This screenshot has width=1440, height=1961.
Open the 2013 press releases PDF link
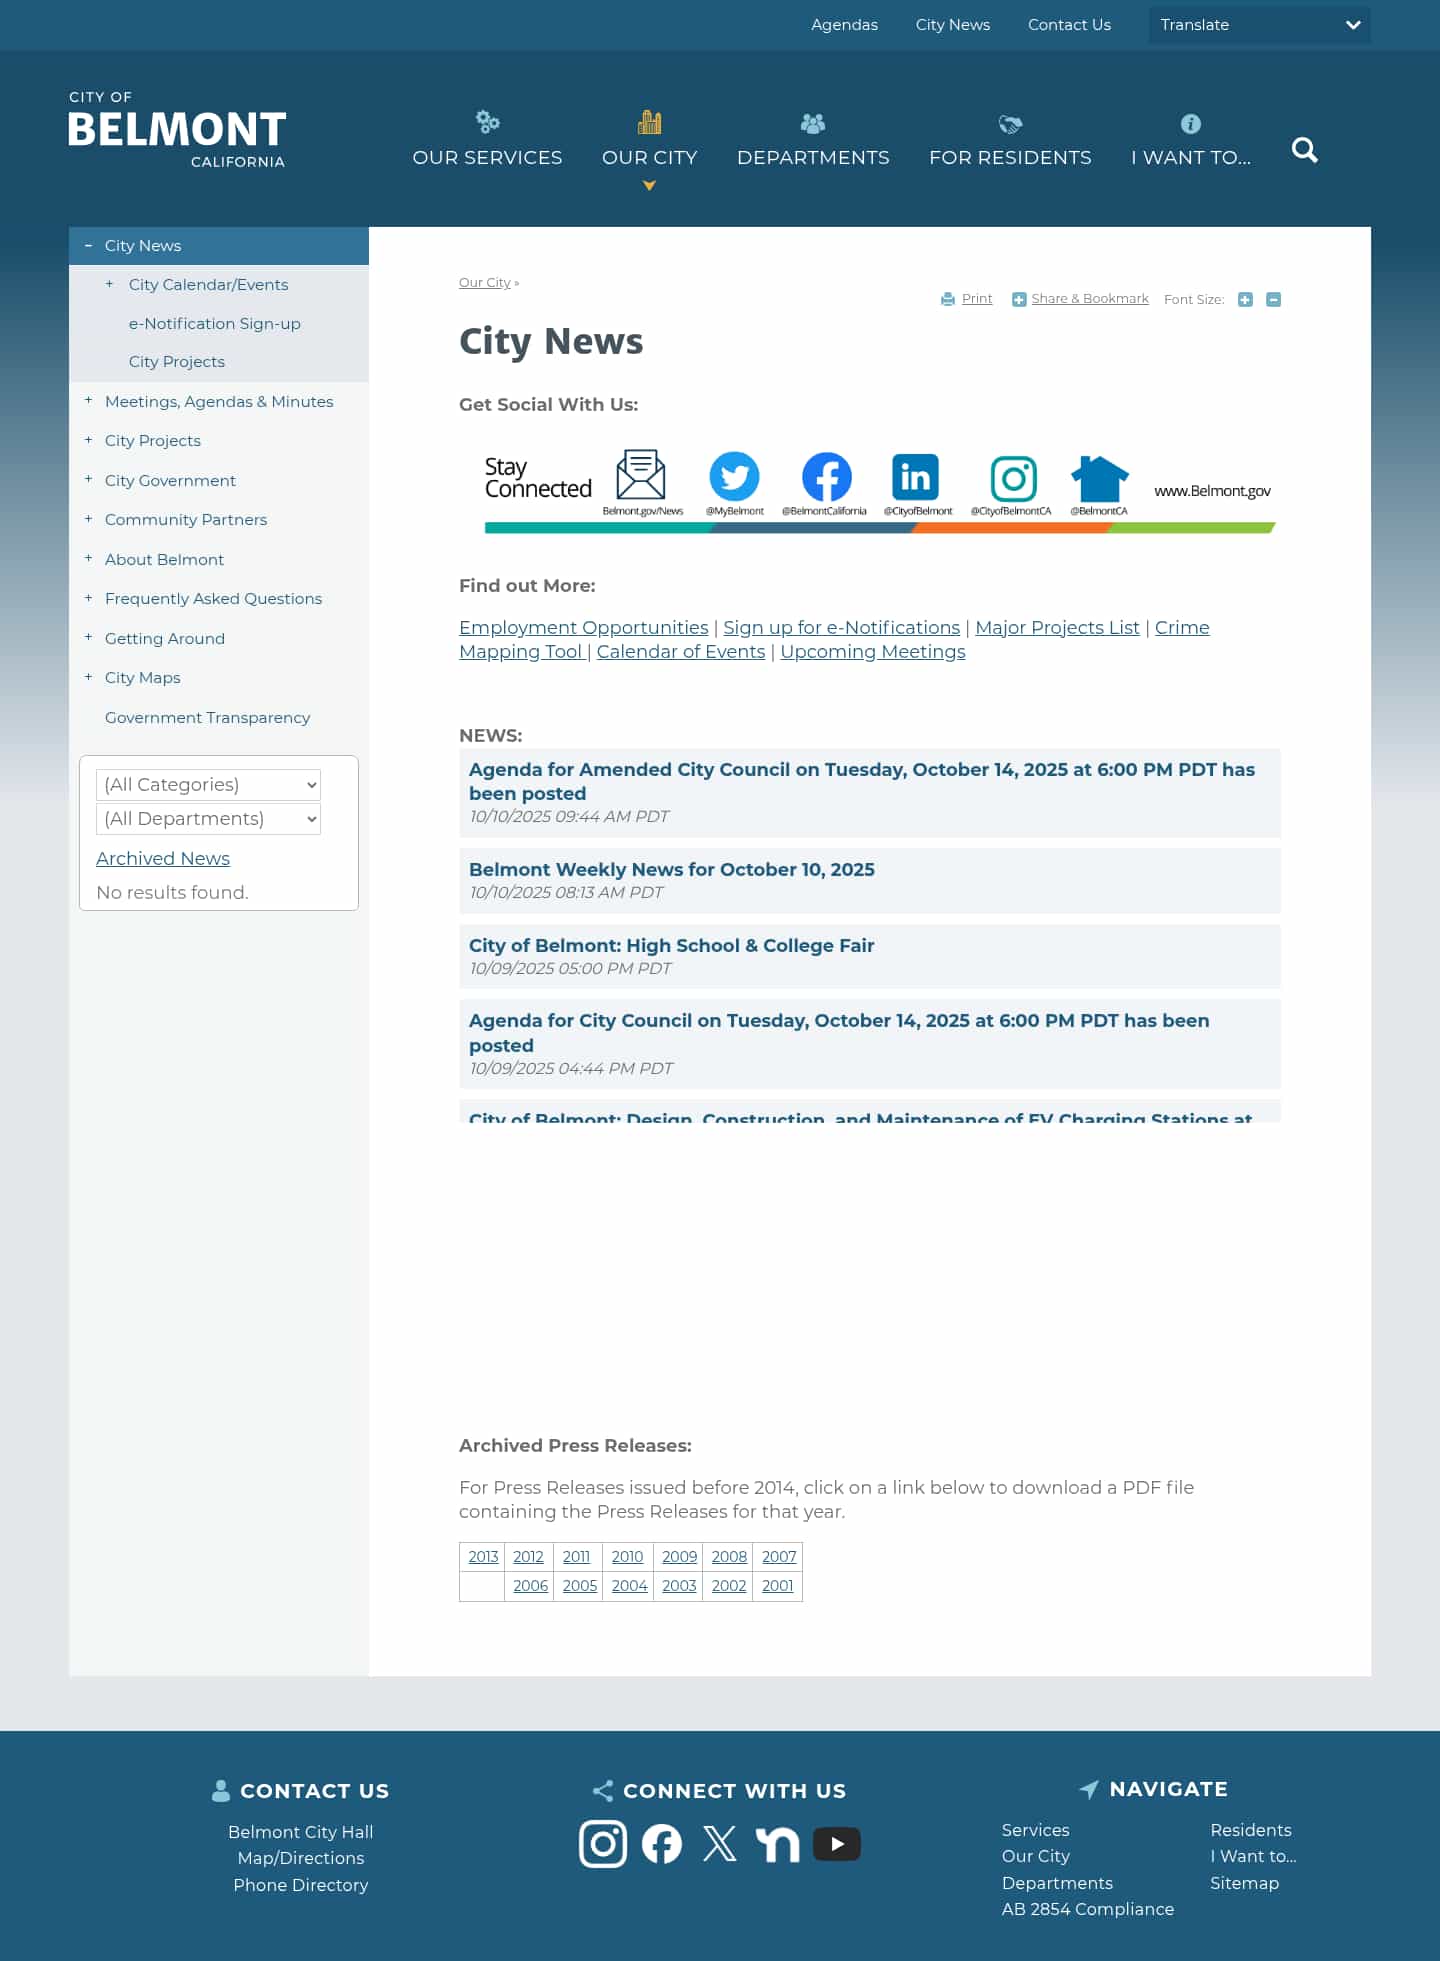coord(483,1557)
